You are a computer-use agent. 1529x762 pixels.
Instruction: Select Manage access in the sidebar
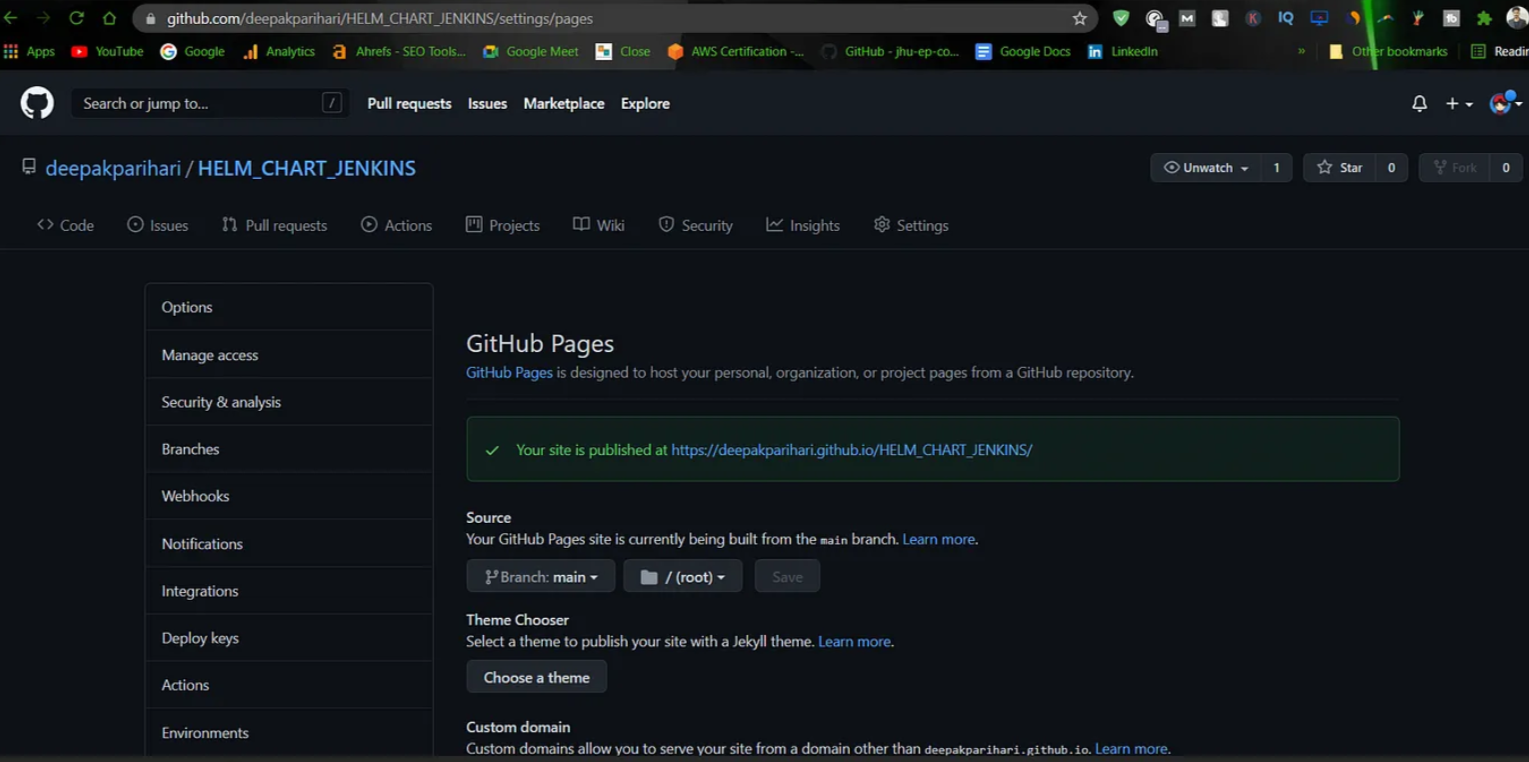289,355
